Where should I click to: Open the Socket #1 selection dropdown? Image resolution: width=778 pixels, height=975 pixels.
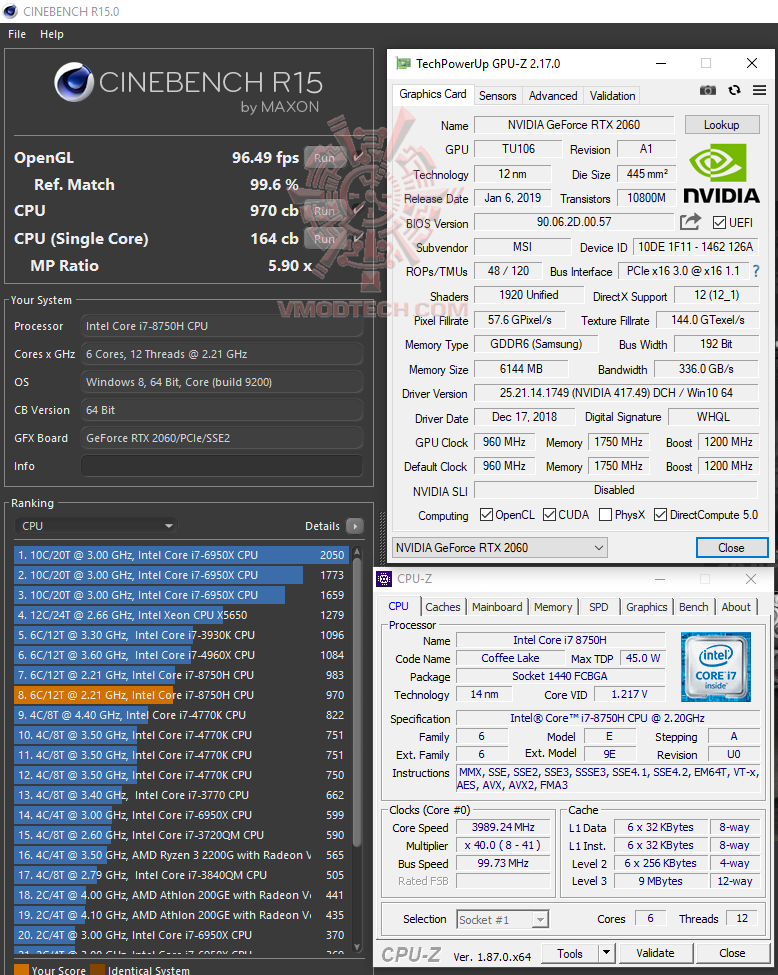(x=502, y=920)
